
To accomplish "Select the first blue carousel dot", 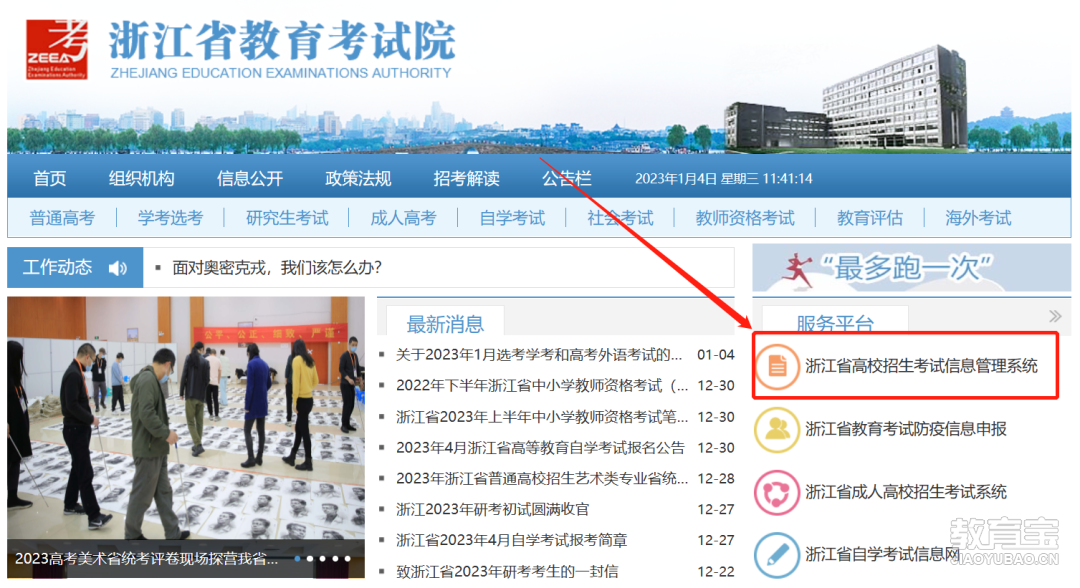I will tap(298, 558).
